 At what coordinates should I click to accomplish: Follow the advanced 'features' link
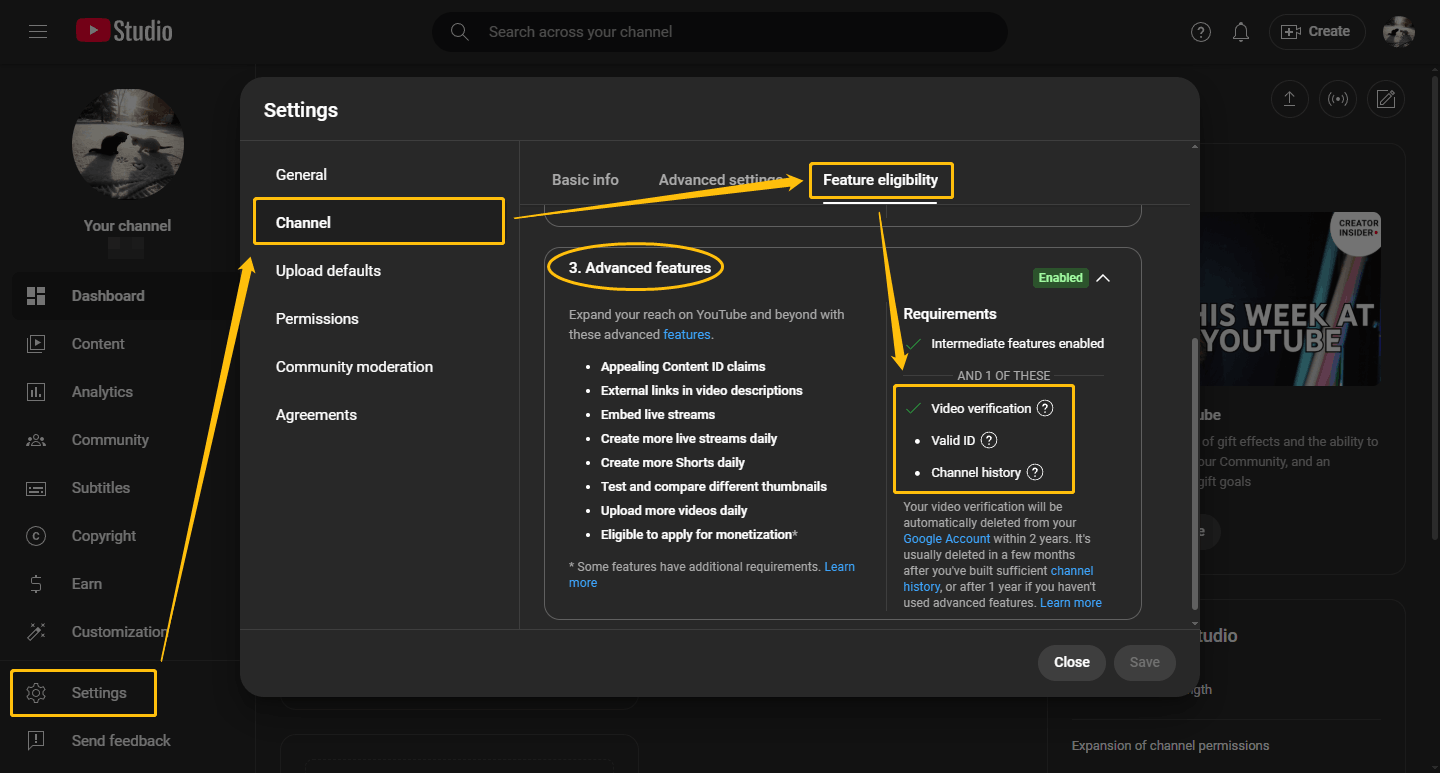click(x=687, y=334)
